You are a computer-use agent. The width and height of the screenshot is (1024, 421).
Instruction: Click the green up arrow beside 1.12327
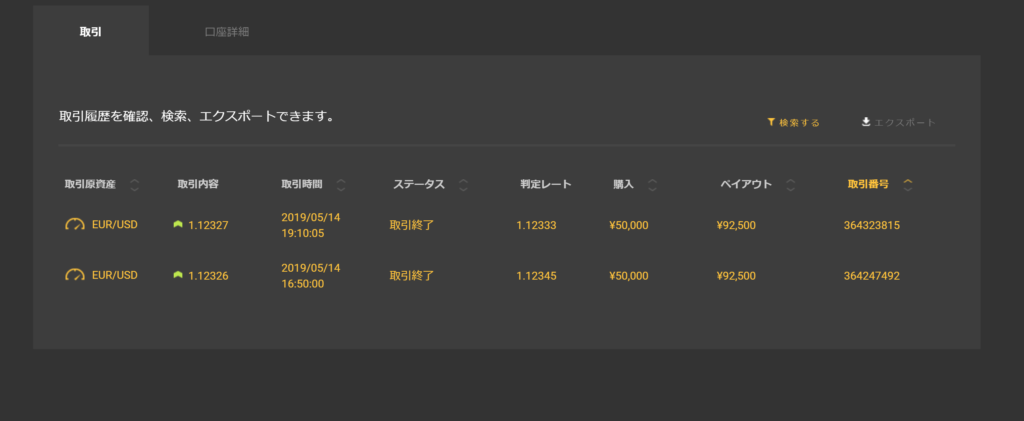click(x=178, y=225)
